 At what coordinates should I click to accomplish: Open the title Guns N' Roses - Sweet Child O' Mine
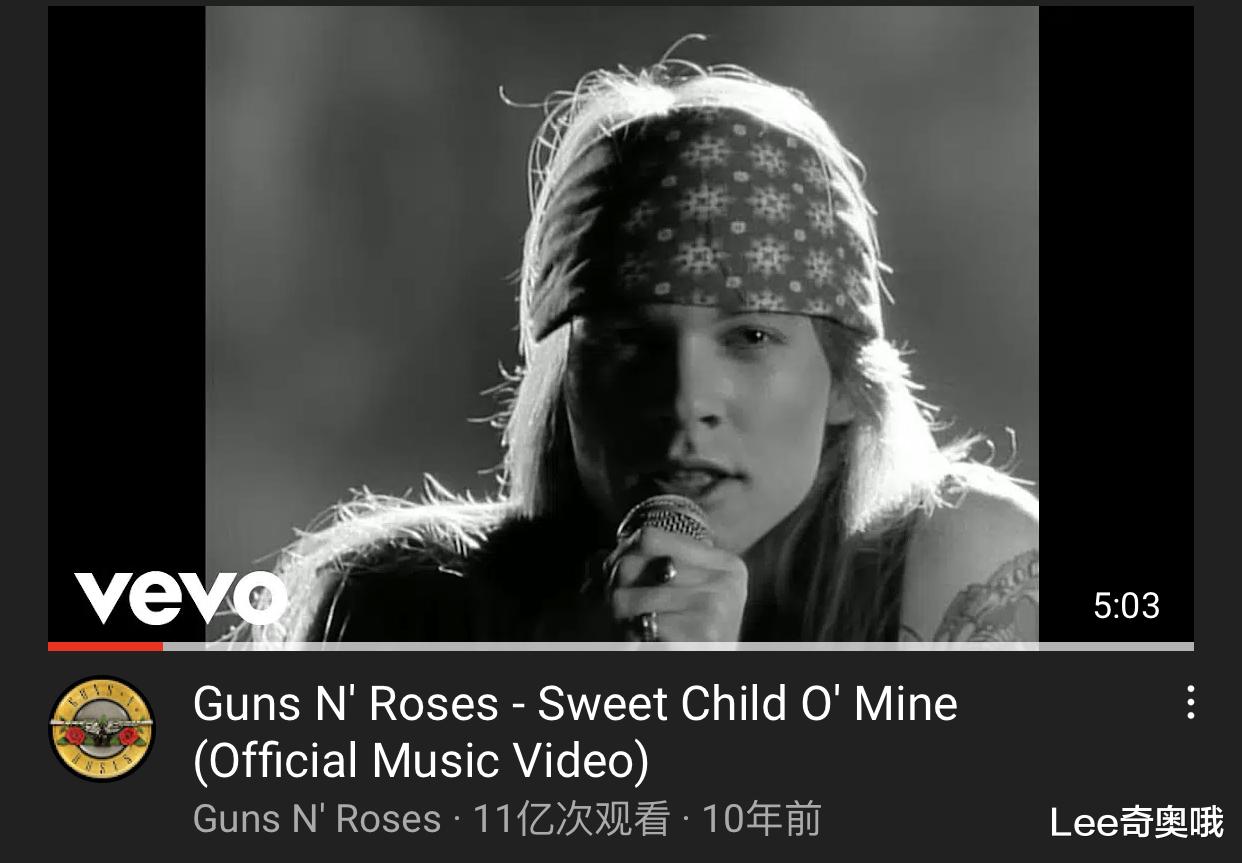click(x=575, y=703)
